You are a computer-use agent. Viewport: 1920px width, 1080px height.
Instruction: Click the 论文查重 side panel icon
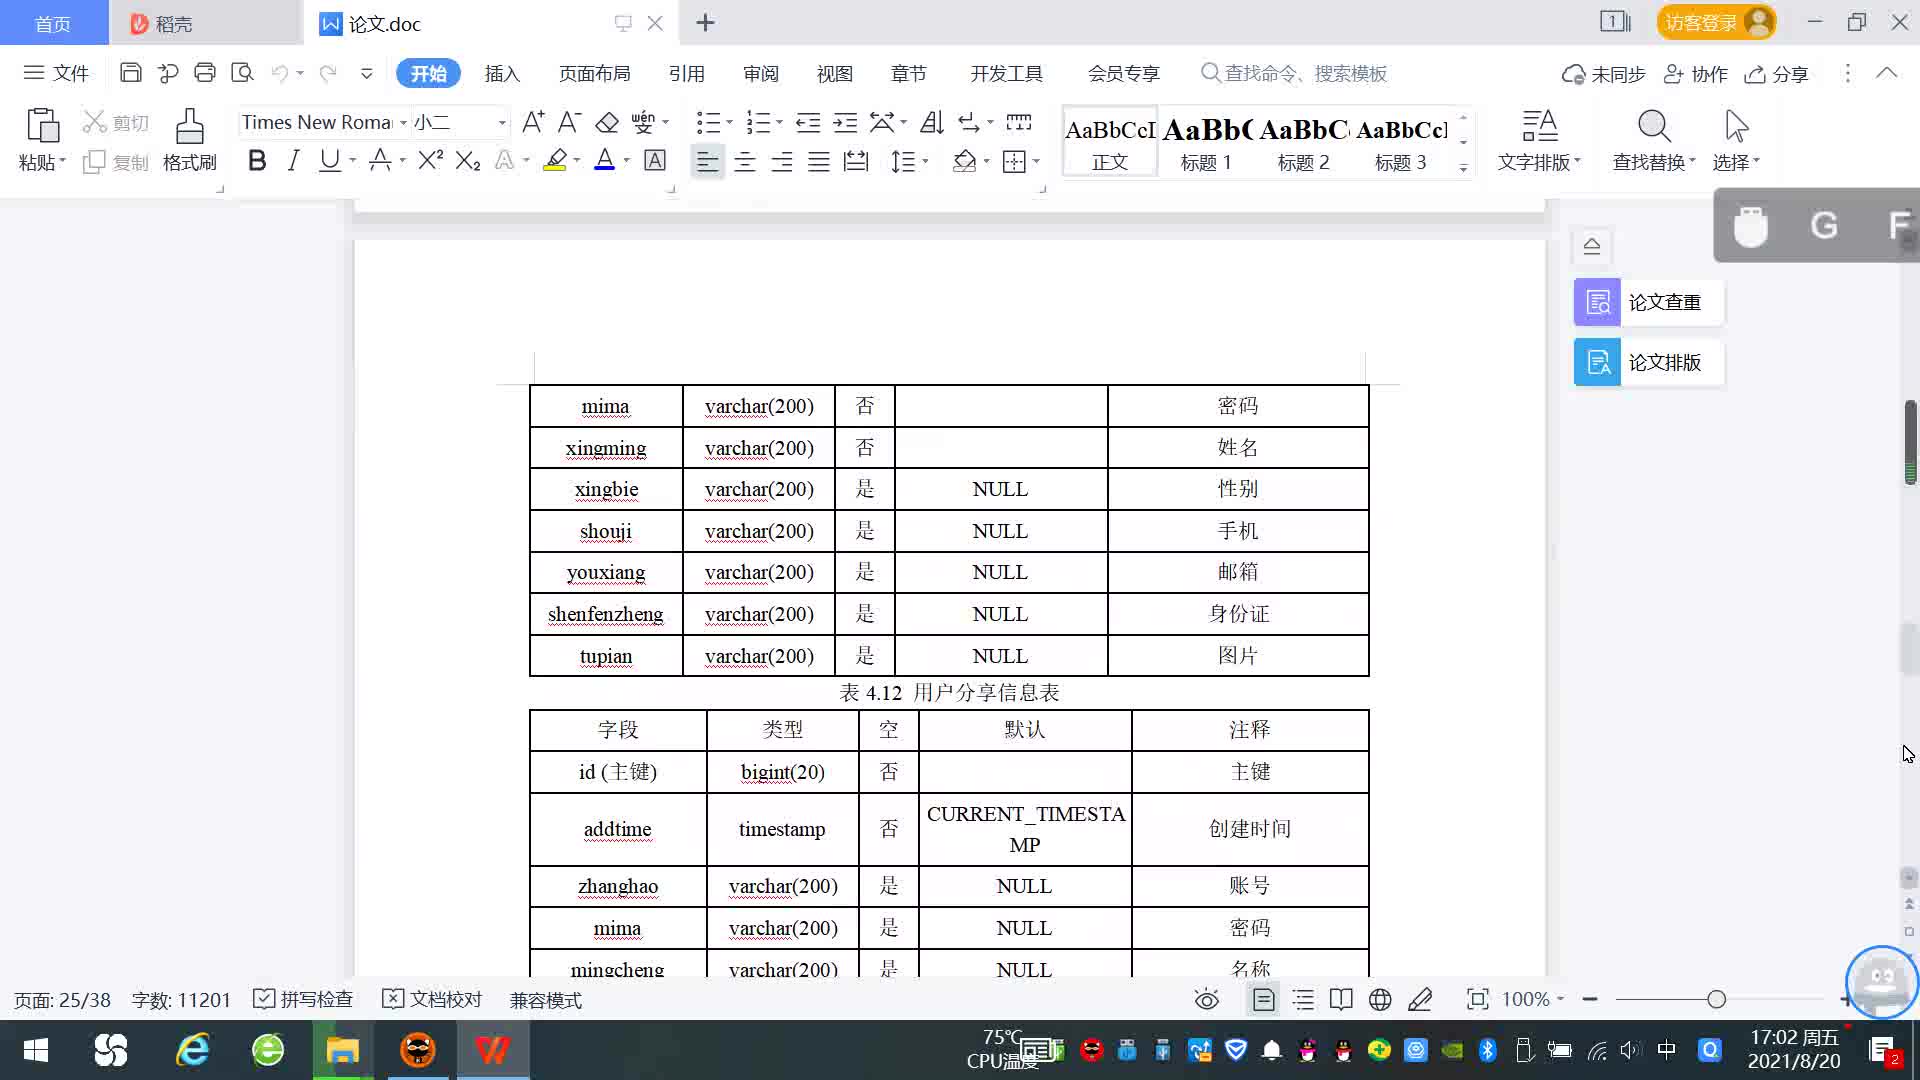click(x=1597, y=302)
